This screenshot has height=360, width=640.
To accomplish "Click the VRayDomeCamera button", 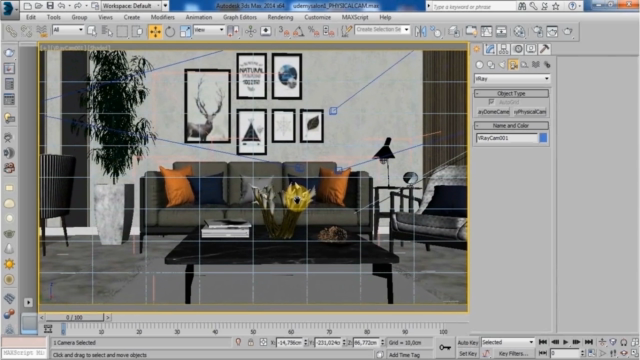I will point(493,111).
